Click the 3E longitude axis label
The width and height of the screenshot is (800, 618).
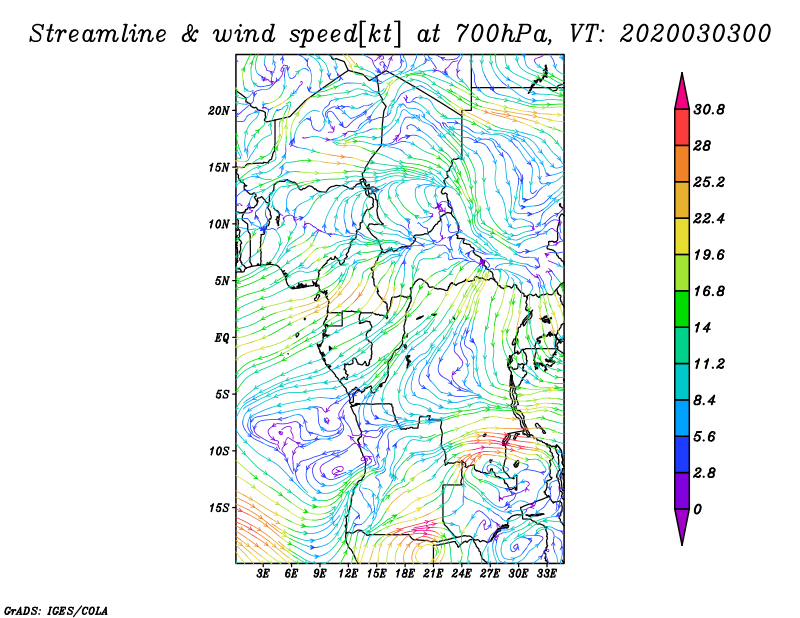pyautogui.click(x=264, y=574)
